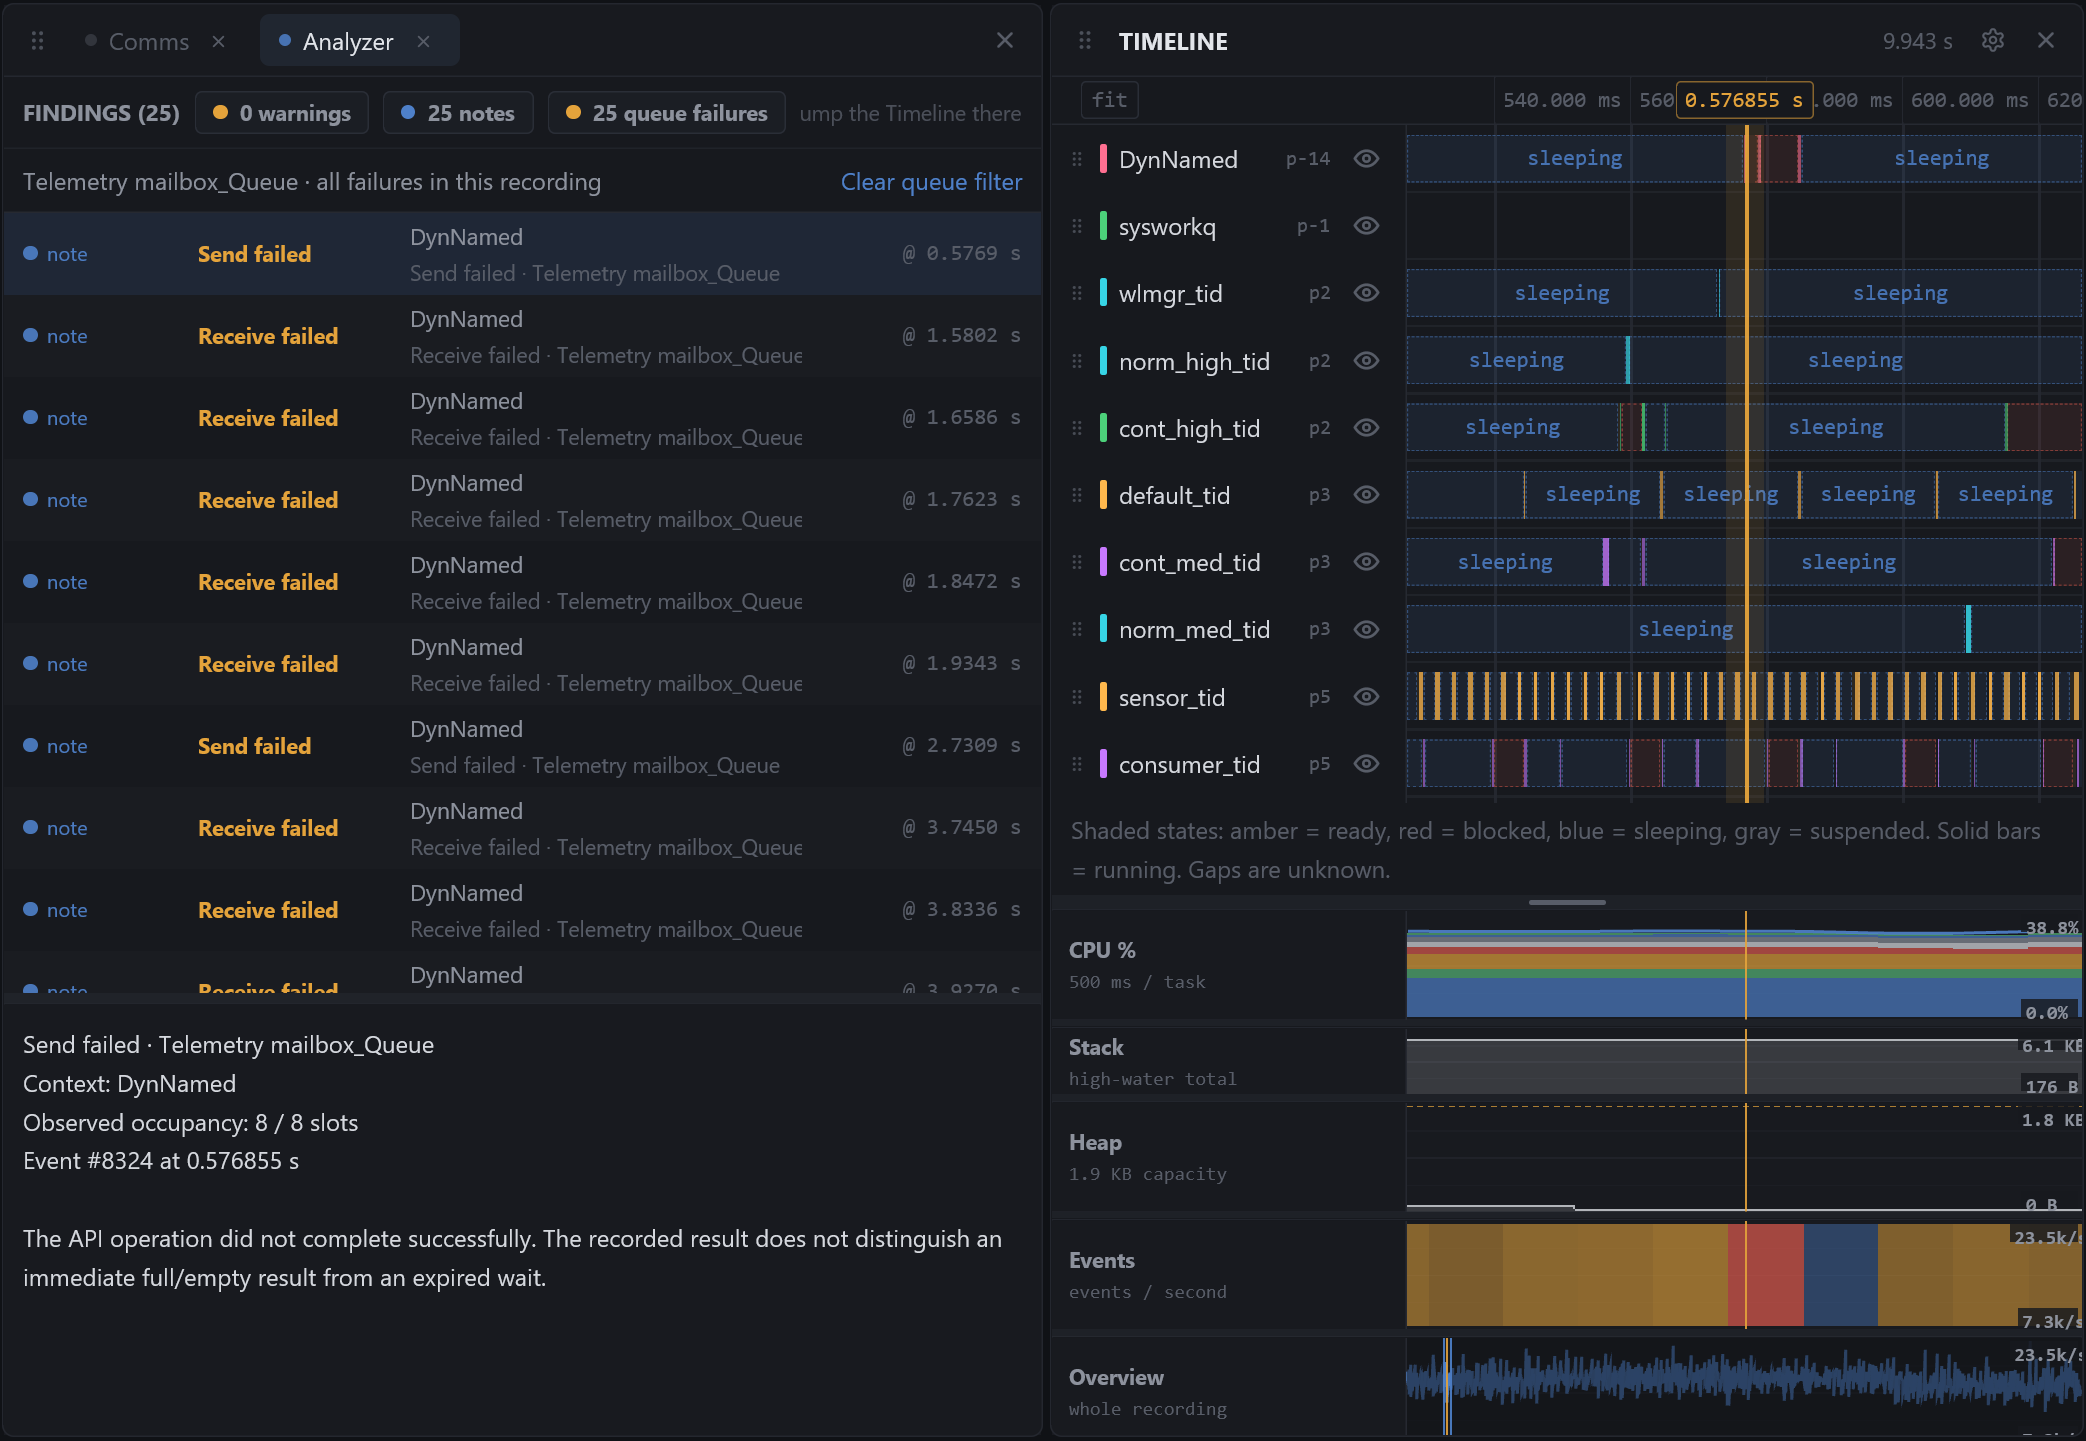Click the left panel grip handle icon
2086x1441 pixels.
click(38, 41)
